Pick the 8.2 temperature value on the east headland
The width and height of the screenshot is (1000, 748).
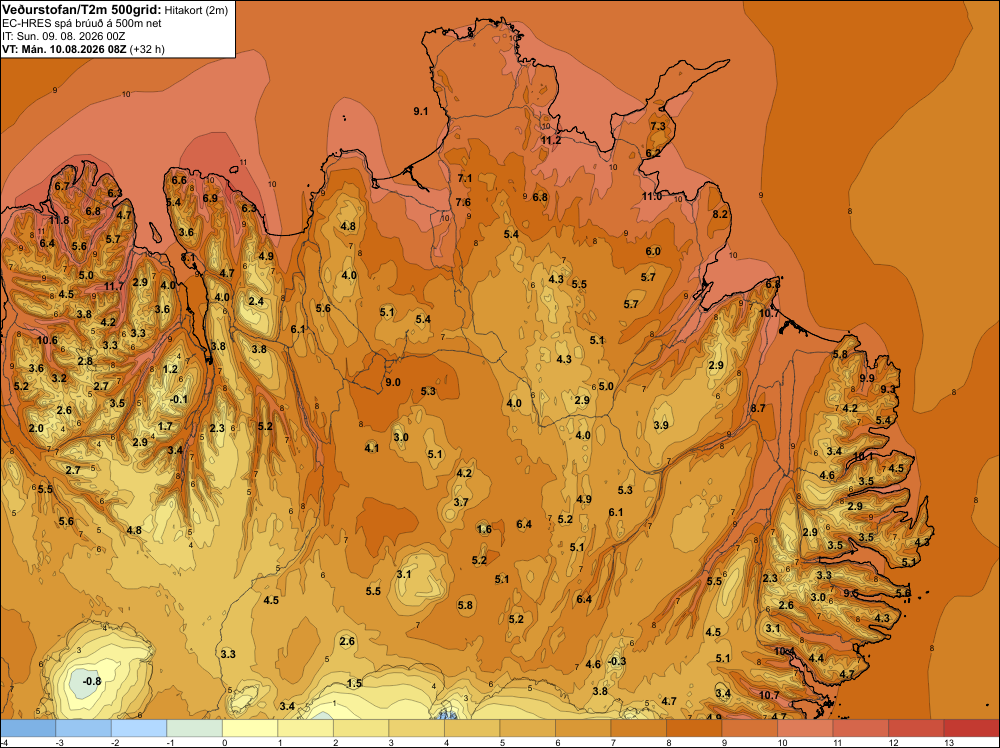click(x=720, y=214)
